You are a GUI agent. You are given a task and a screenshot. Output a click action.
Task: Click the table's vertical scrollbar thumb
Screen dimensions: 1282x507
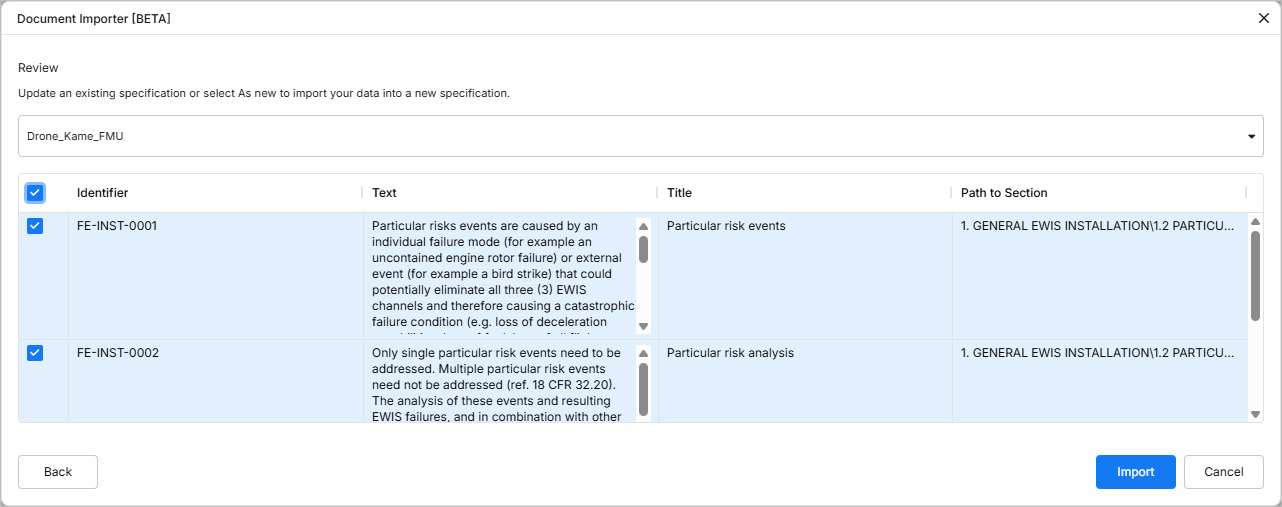[x=1255, y=275]
